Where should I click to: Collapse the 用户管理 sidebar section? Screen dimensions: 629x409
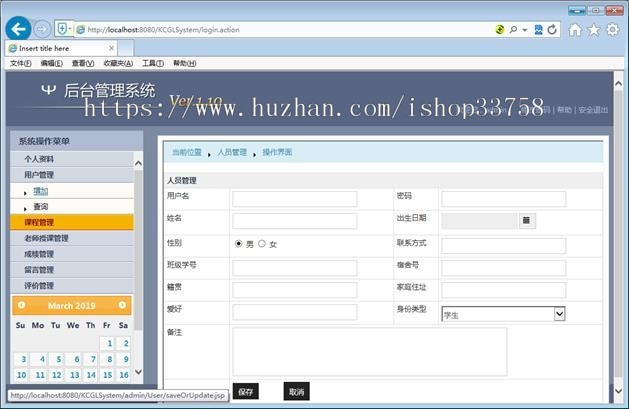[72, 175]
